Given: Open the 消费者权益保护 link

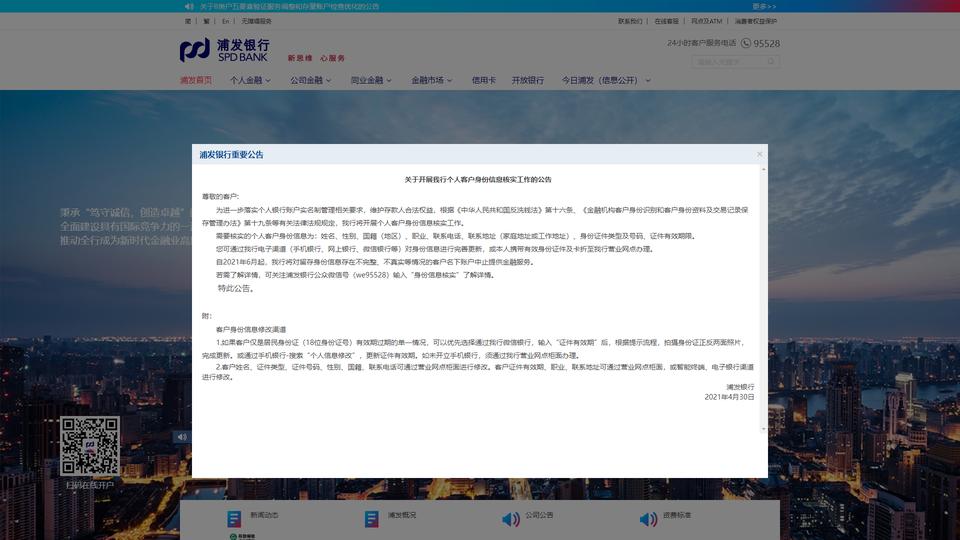Looking at the screenshot, I should [x=756, y=21].
